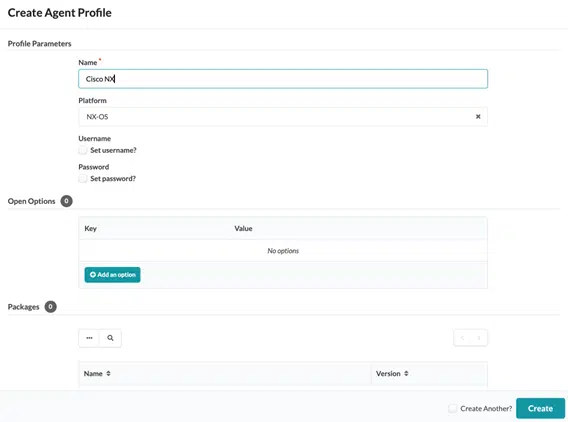Image resolution: width=568 pixels, height=422 pixels.
Task: Go to previous packages page
Action: coord(462,338)
